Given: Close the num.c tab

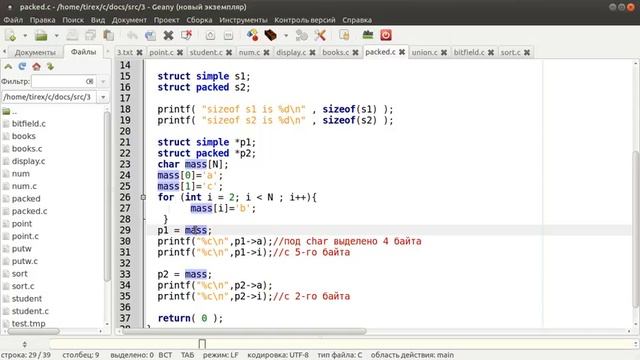Looking at the screenshot, I should [267, 52].
